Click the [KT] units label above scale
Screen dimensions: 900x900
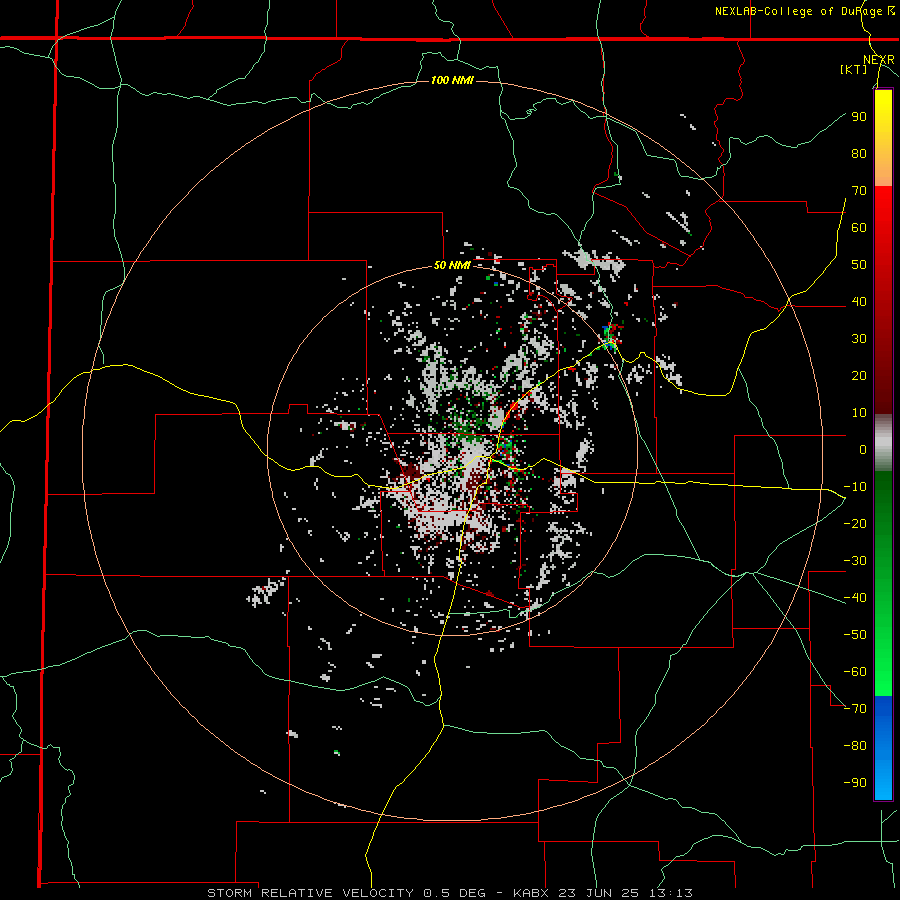click(854, 69)
